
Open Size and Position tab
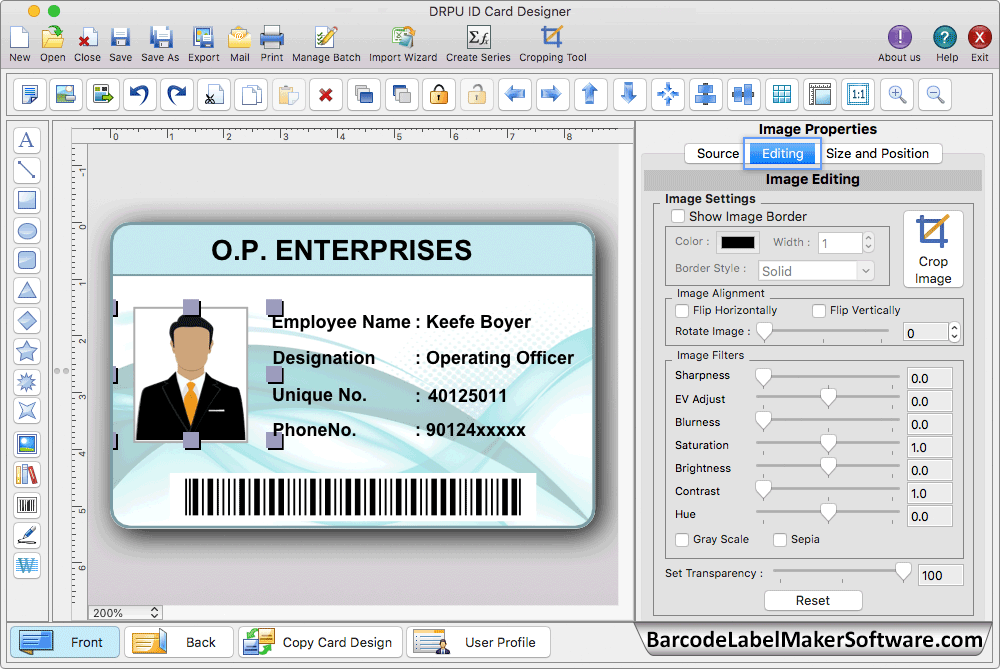878,154
